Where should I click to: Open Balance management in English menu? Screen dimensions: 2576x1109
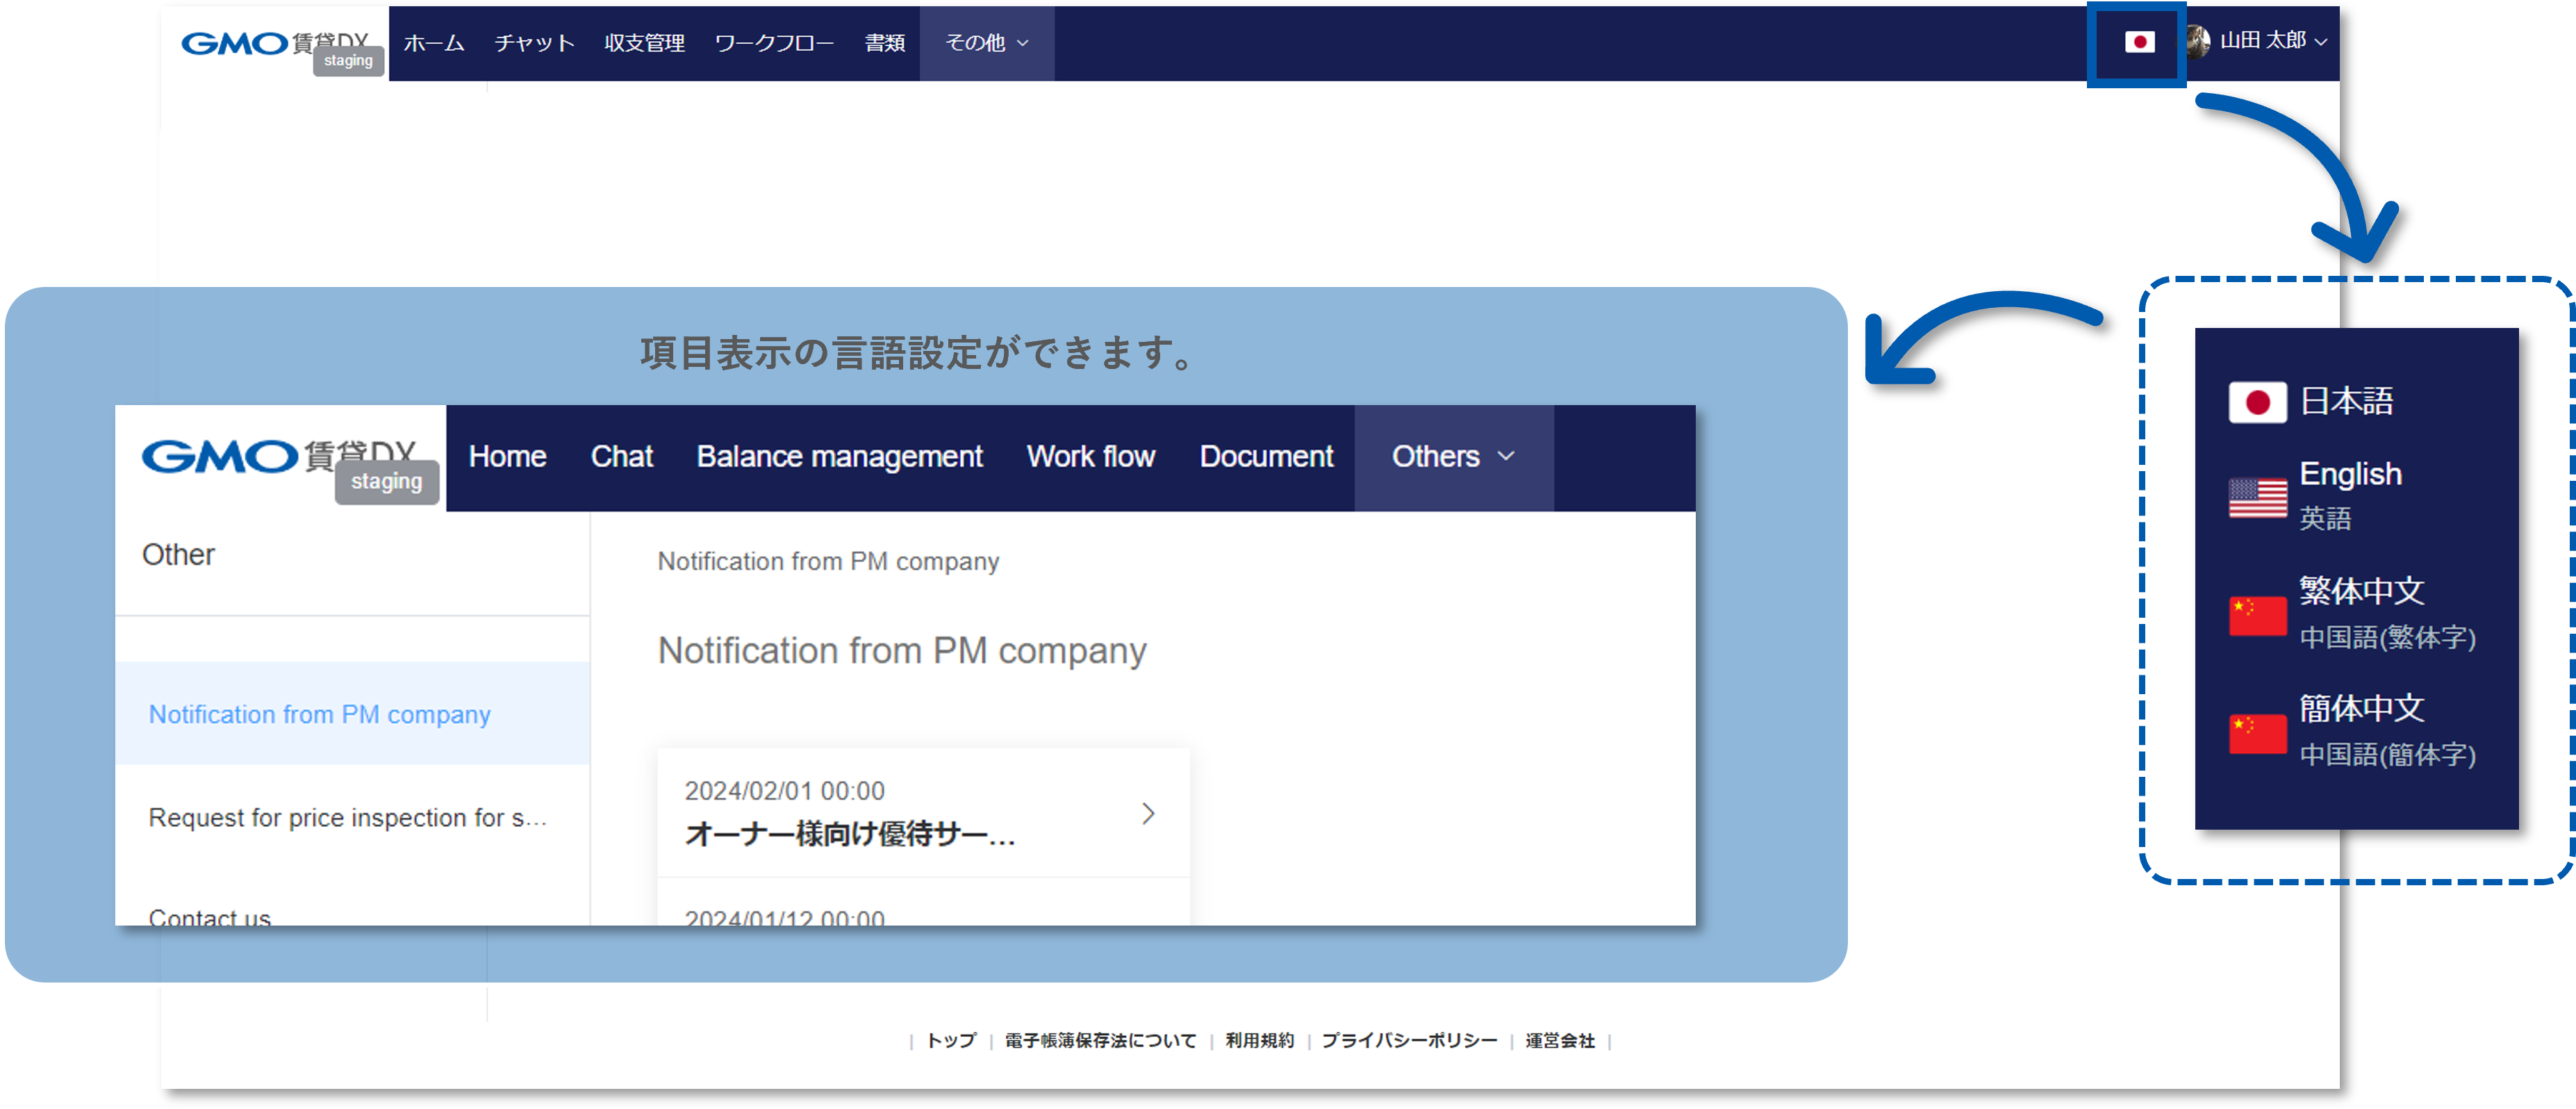pyautogui.click(x=839, y=457)
